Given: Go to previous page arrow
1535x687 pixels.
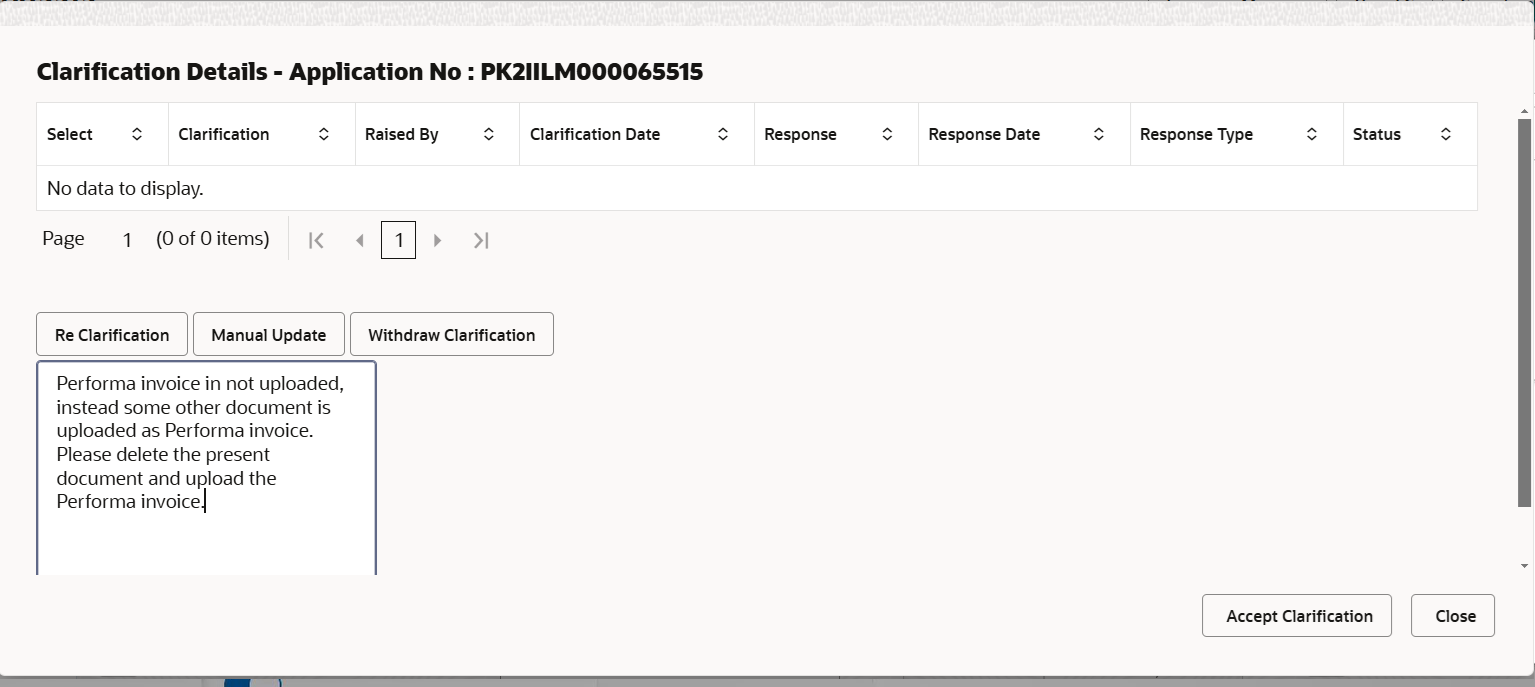Looking at the screenshot, I should point(359,240).
